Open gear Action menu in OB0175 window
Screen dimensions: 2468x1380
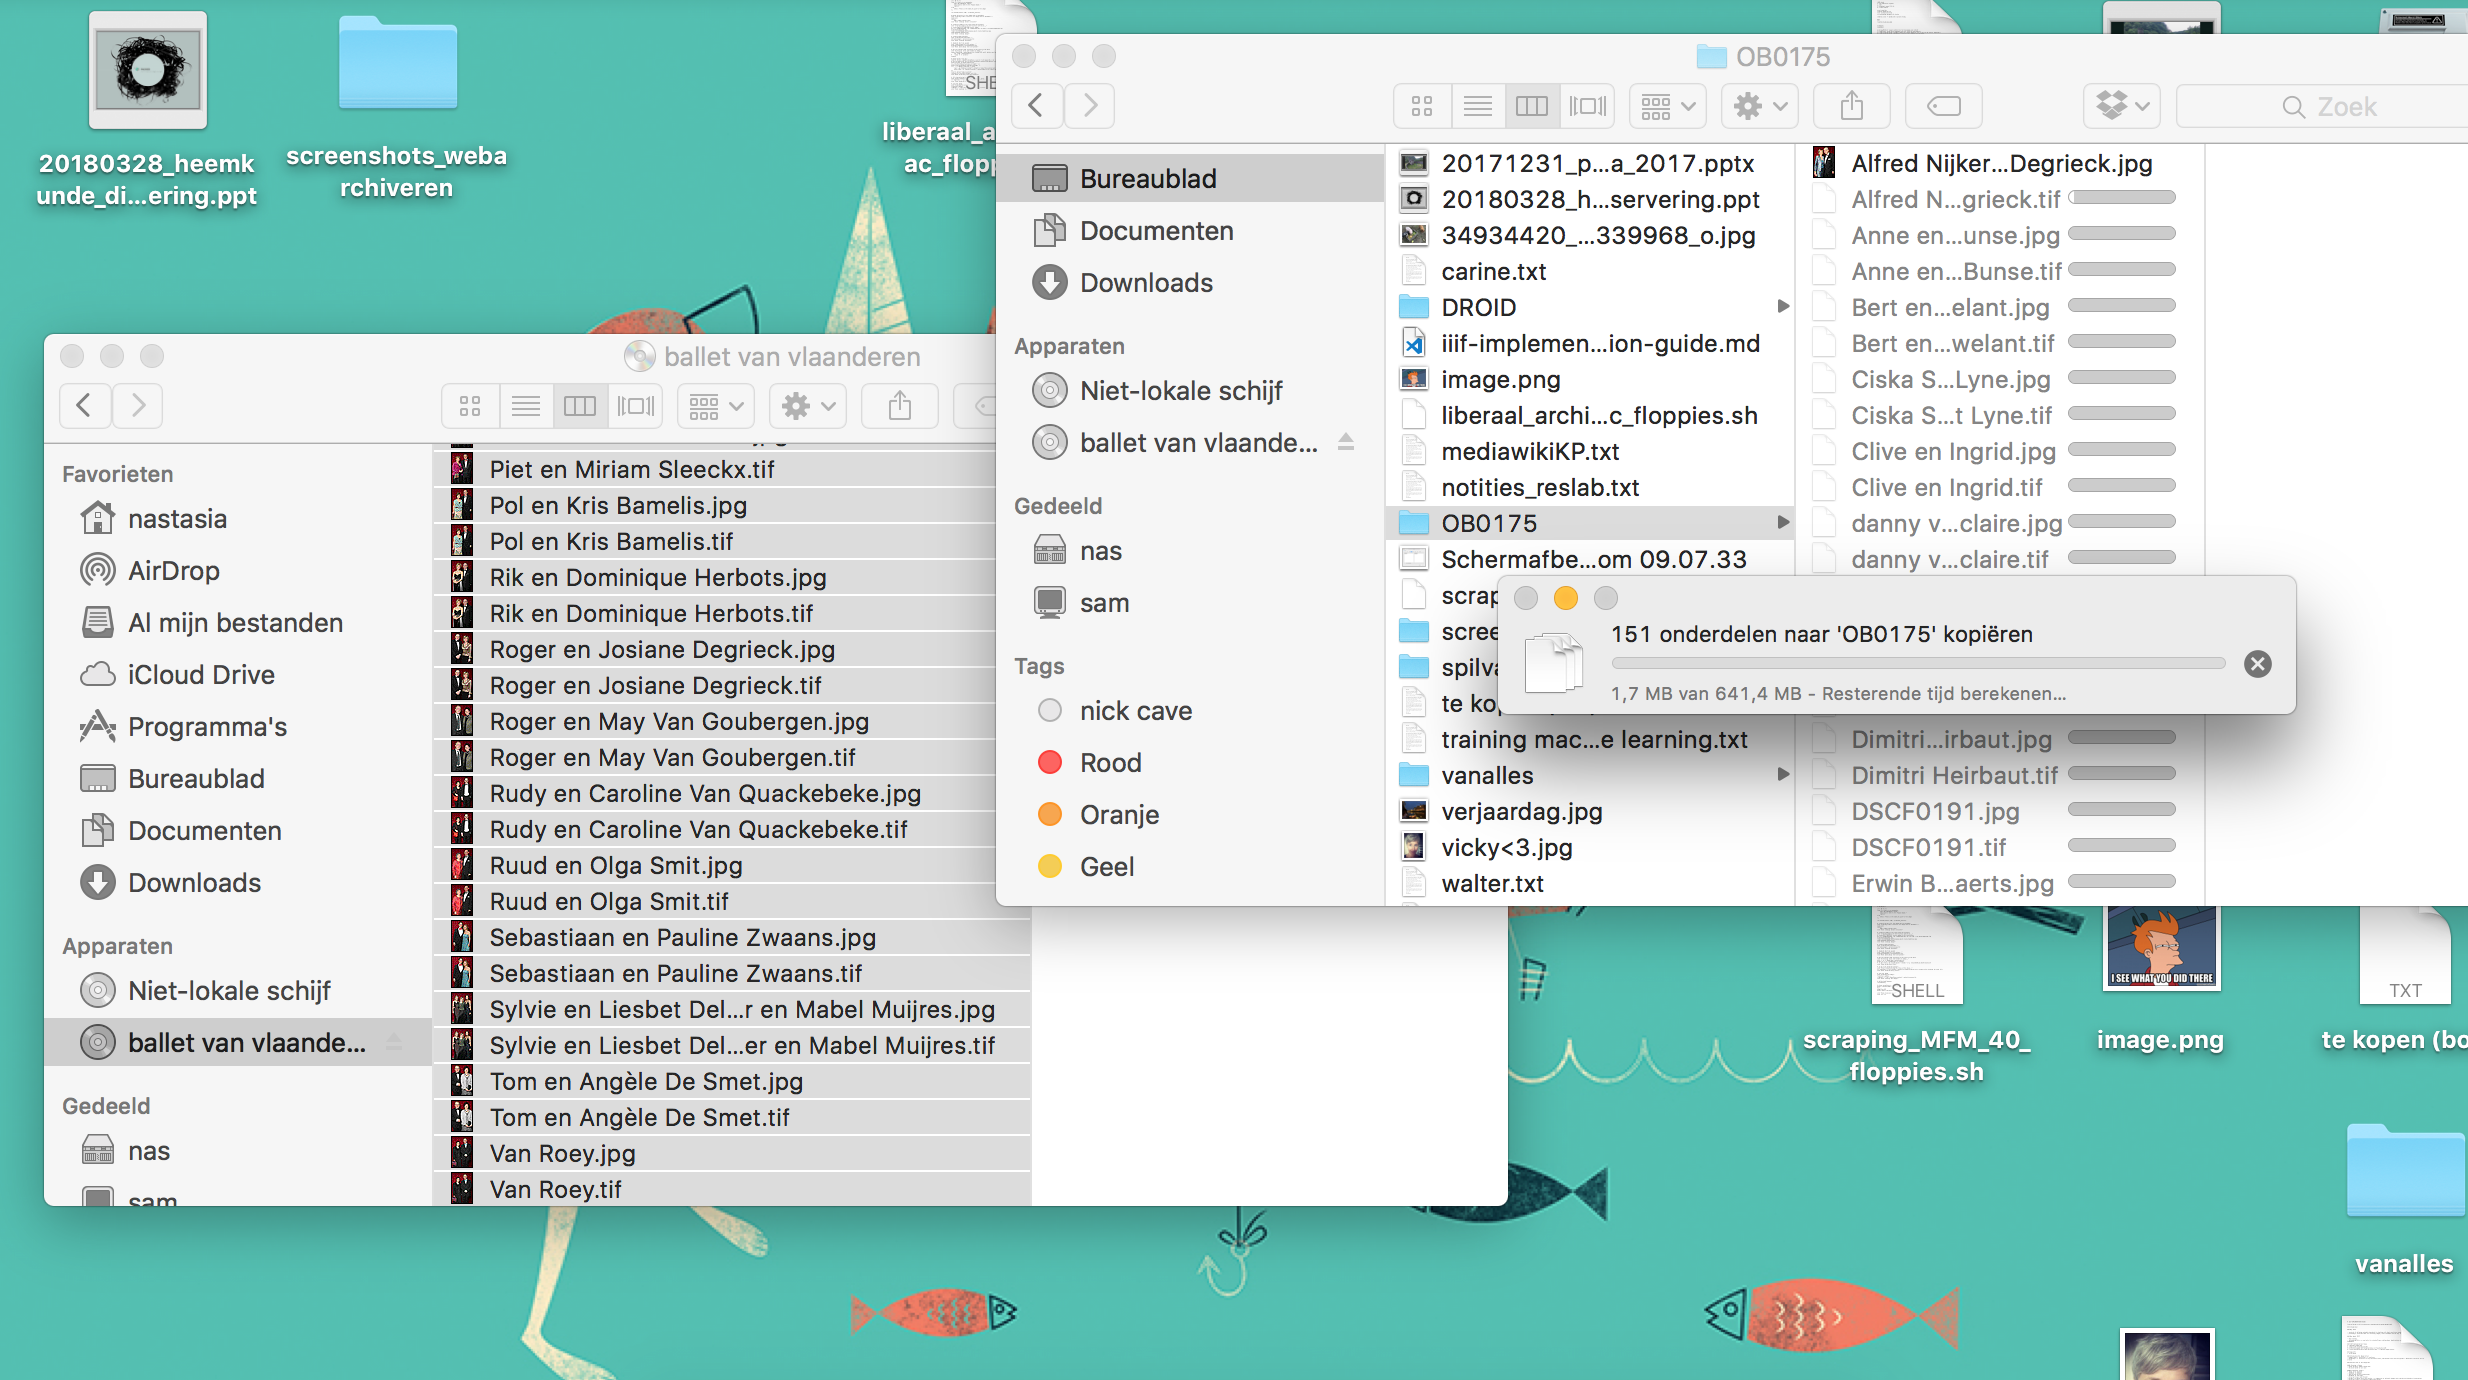(1760, 106)
